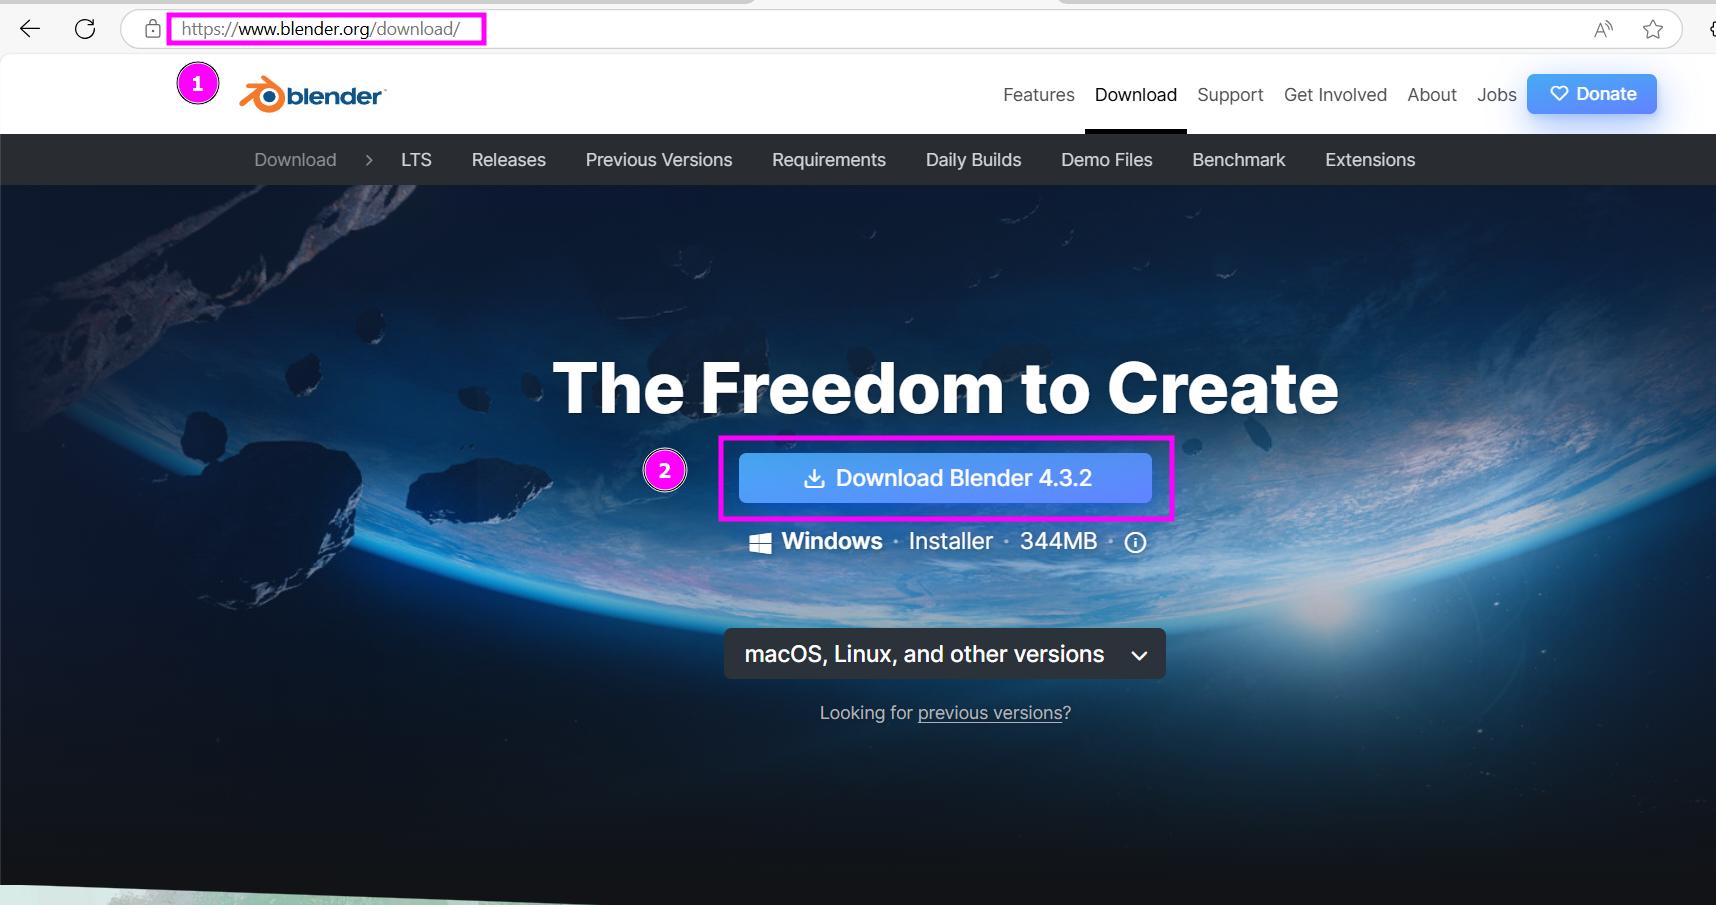Open the Read Aloud icon in address bar
Image resolution: width=1716 pixels, height=905 pixels.
(1603, 29)
